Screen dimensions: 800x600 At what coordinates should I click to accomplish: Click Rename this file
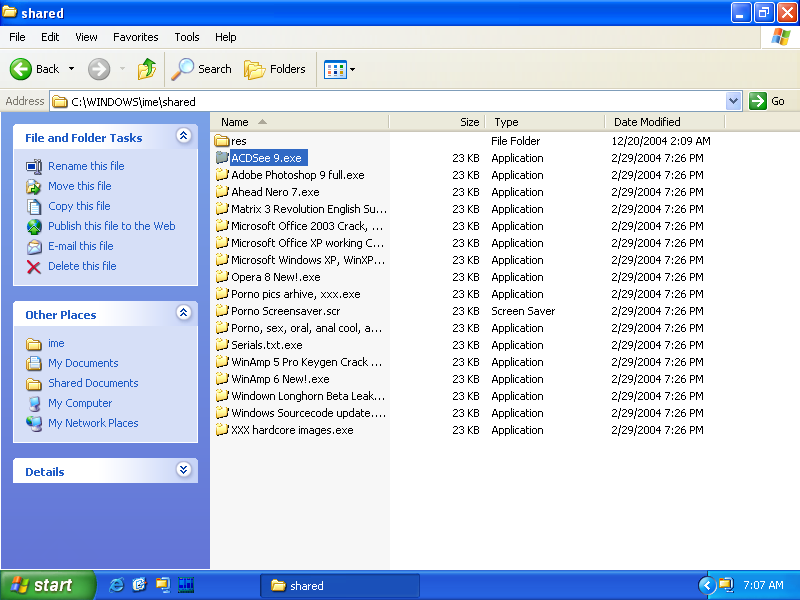click(86, 166)
